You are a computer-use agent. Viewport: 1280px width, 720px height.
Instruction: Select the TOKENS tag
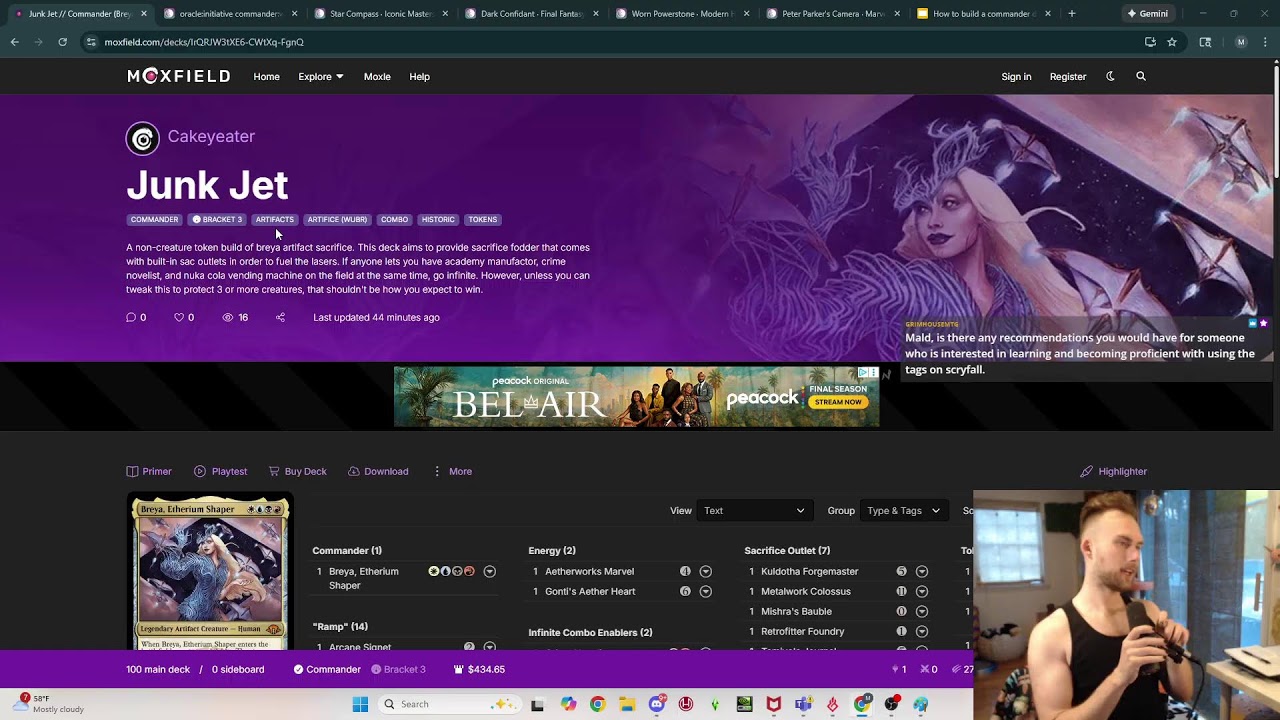(483, 219)
